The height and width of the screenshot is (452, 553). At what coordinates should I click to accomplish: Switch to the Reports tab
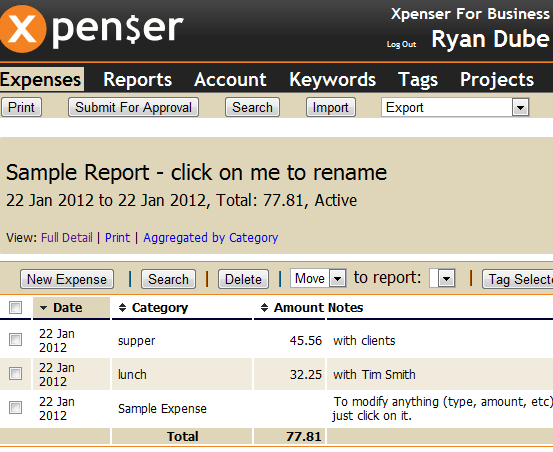pos(138,79)
